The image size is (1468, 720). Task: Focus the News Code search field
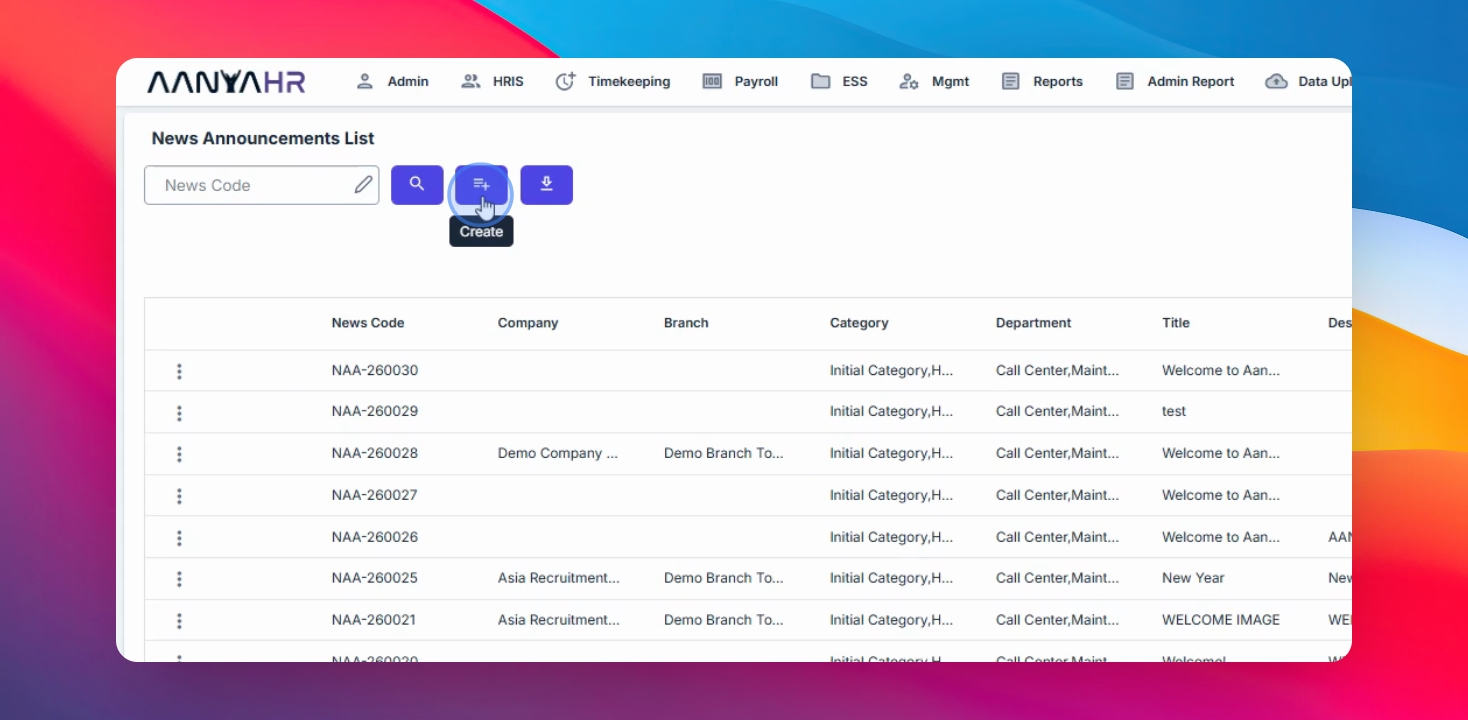point(262,185)
